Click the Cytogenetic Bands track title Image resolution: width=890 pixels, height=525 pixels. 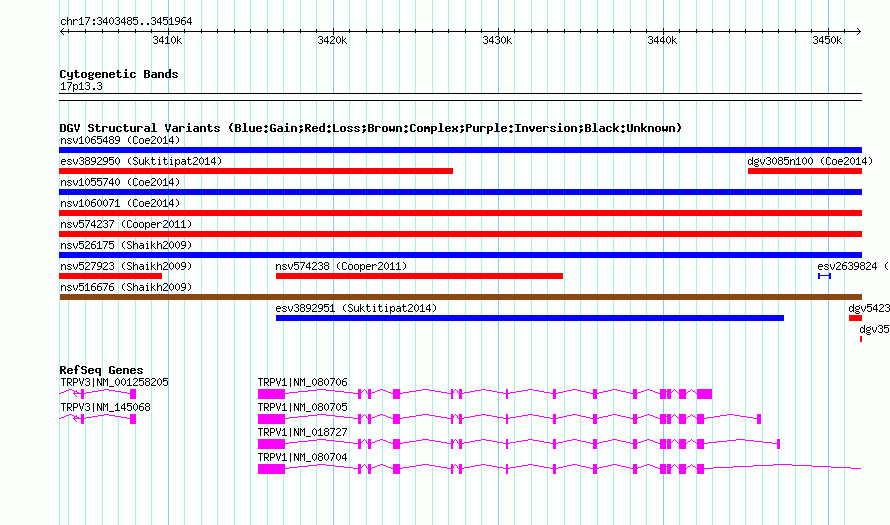click(x=119, y=74)
